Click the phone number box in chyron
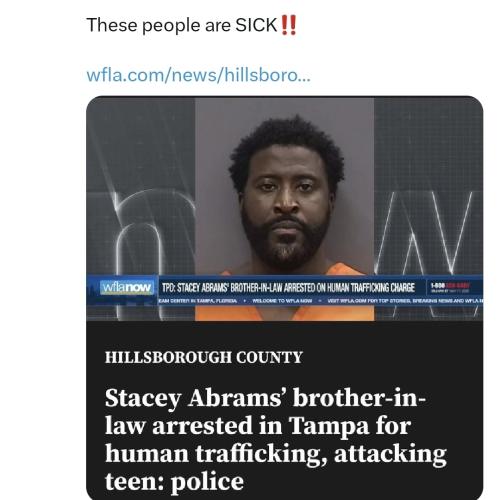500x500 pixels. point(451,288)
